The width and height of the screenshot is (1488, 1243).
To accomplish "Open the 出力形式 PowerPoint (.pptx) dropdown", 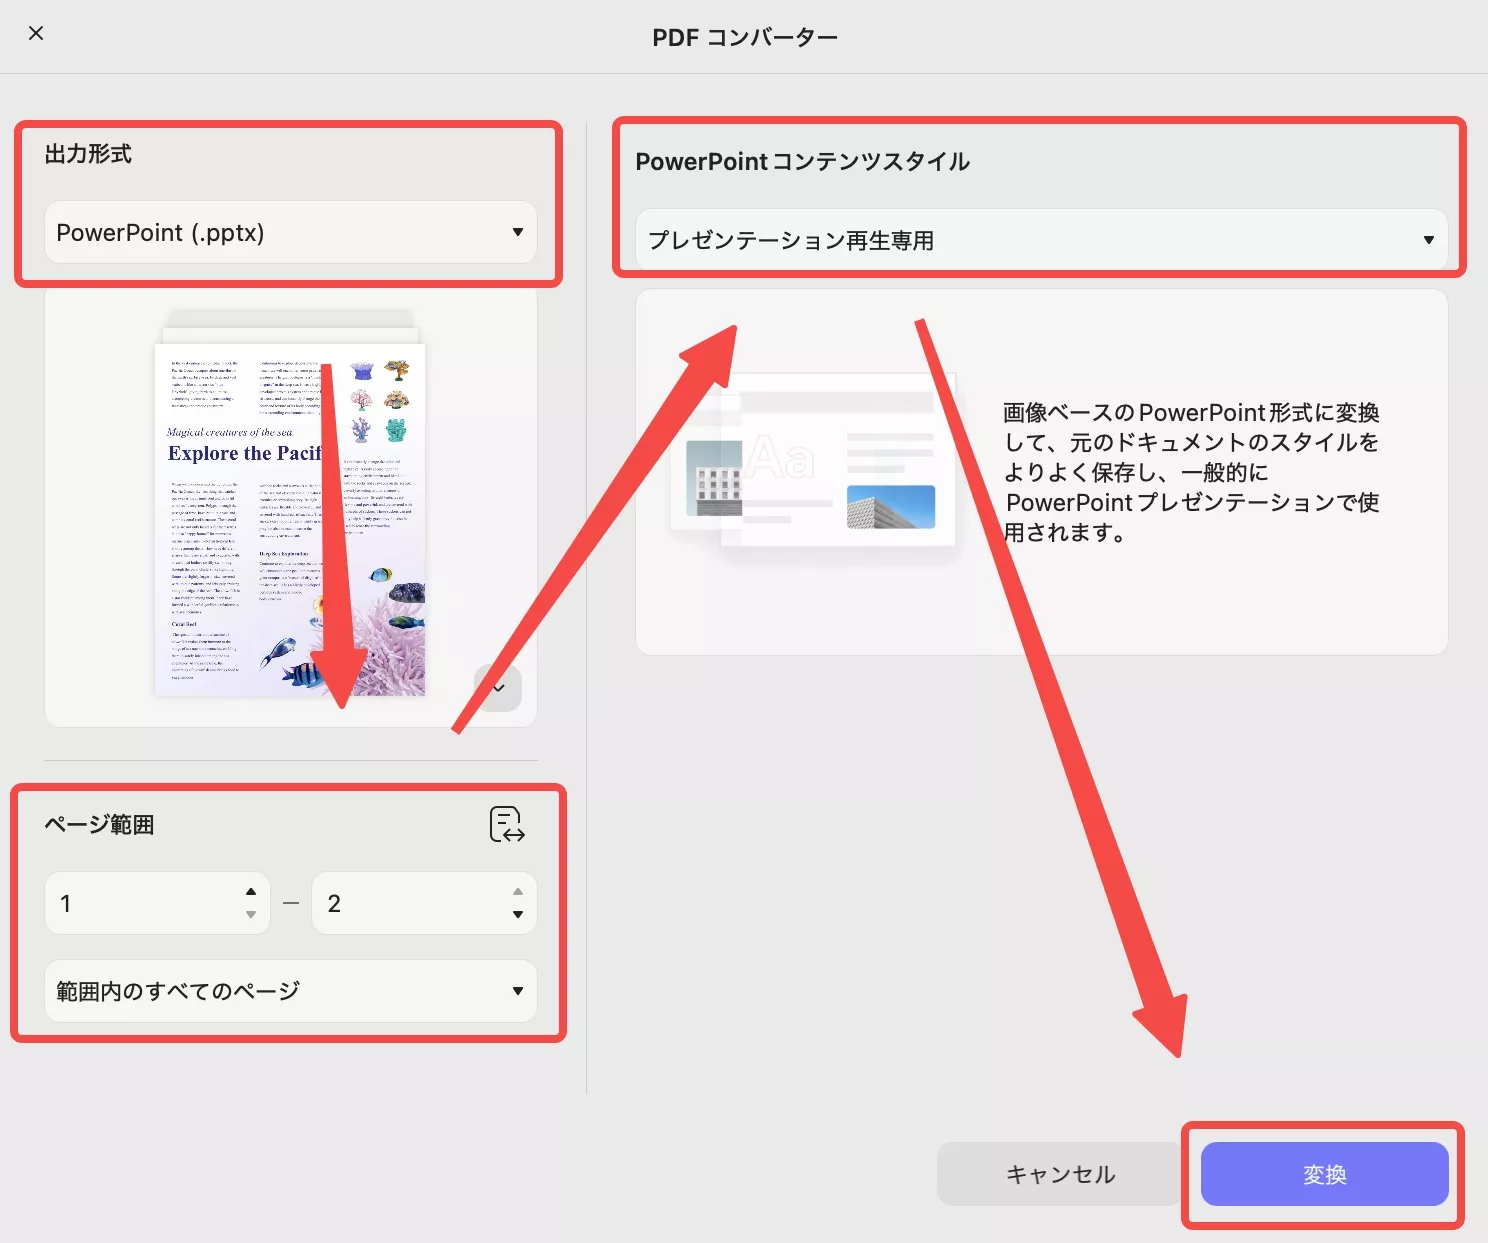I will [x=290, y=232].
